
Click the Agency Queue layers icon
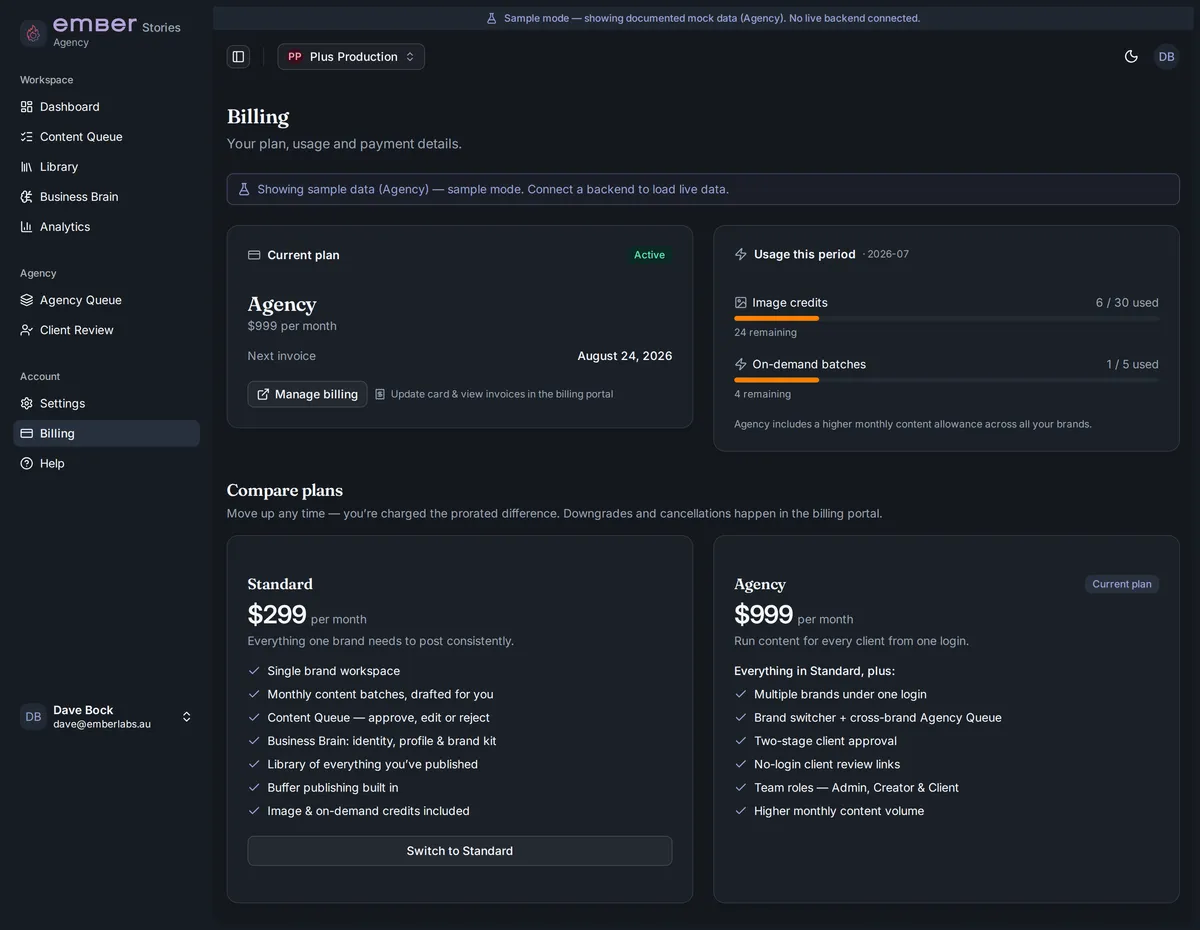point(27,300)
